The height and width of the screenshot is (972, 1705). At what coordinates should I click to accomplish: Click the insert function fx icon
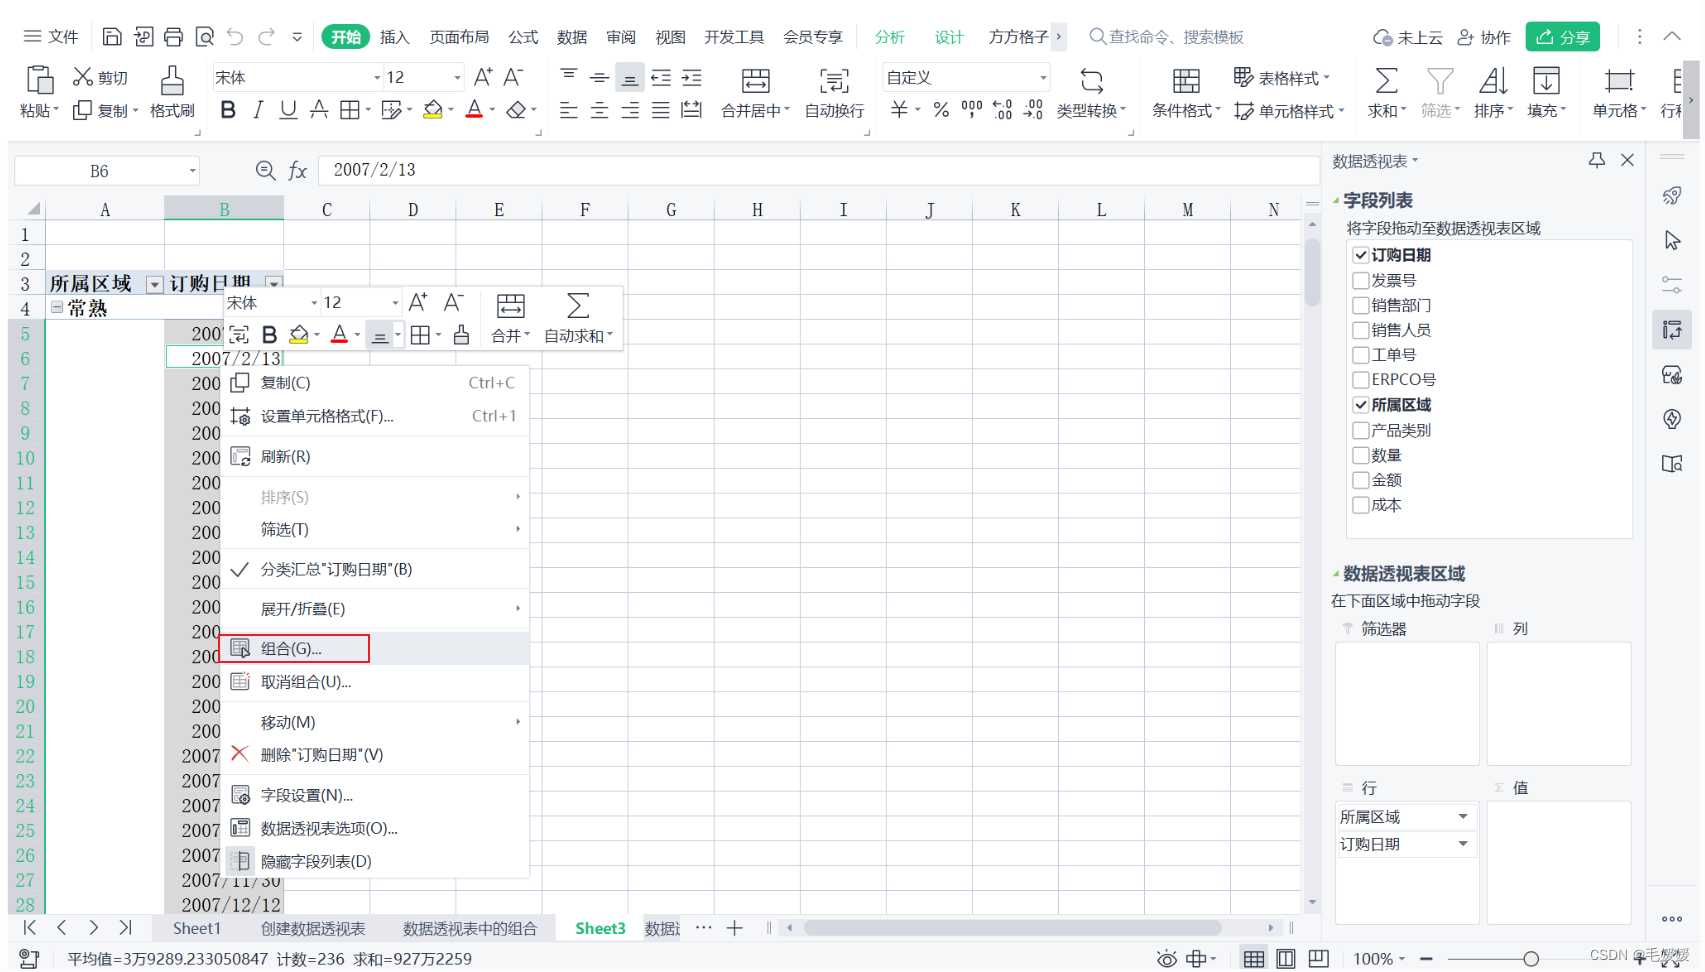point(298,171)
